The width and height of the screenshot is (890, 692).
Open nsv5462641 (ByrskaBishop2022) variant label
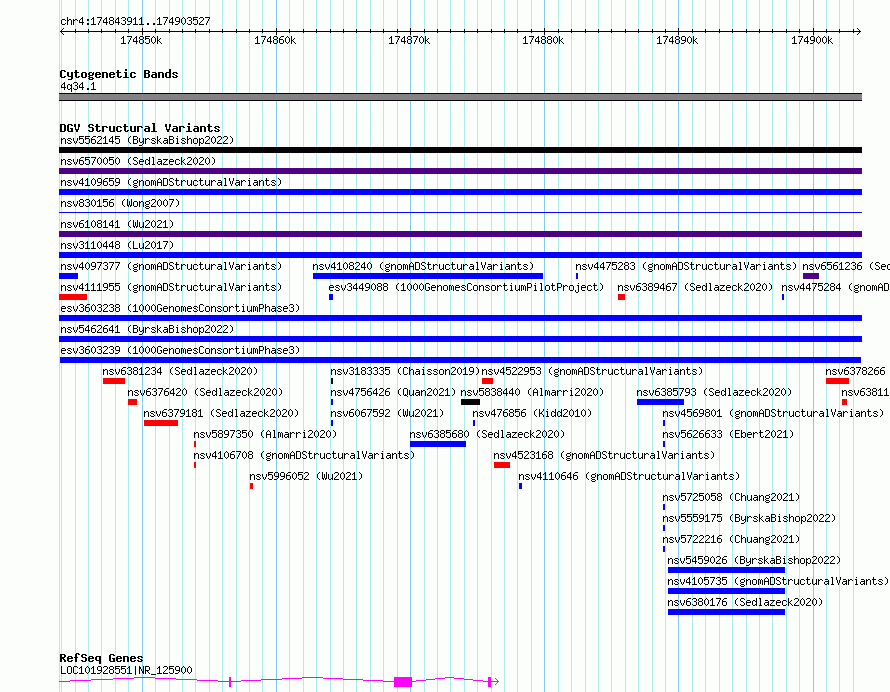point(147,329)
